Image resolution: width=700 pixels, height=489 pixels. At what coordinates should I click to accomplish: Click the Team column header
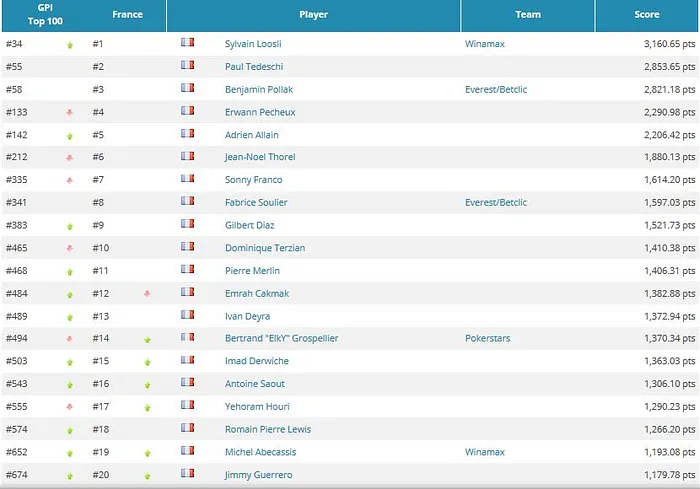[x=527, y=15]
